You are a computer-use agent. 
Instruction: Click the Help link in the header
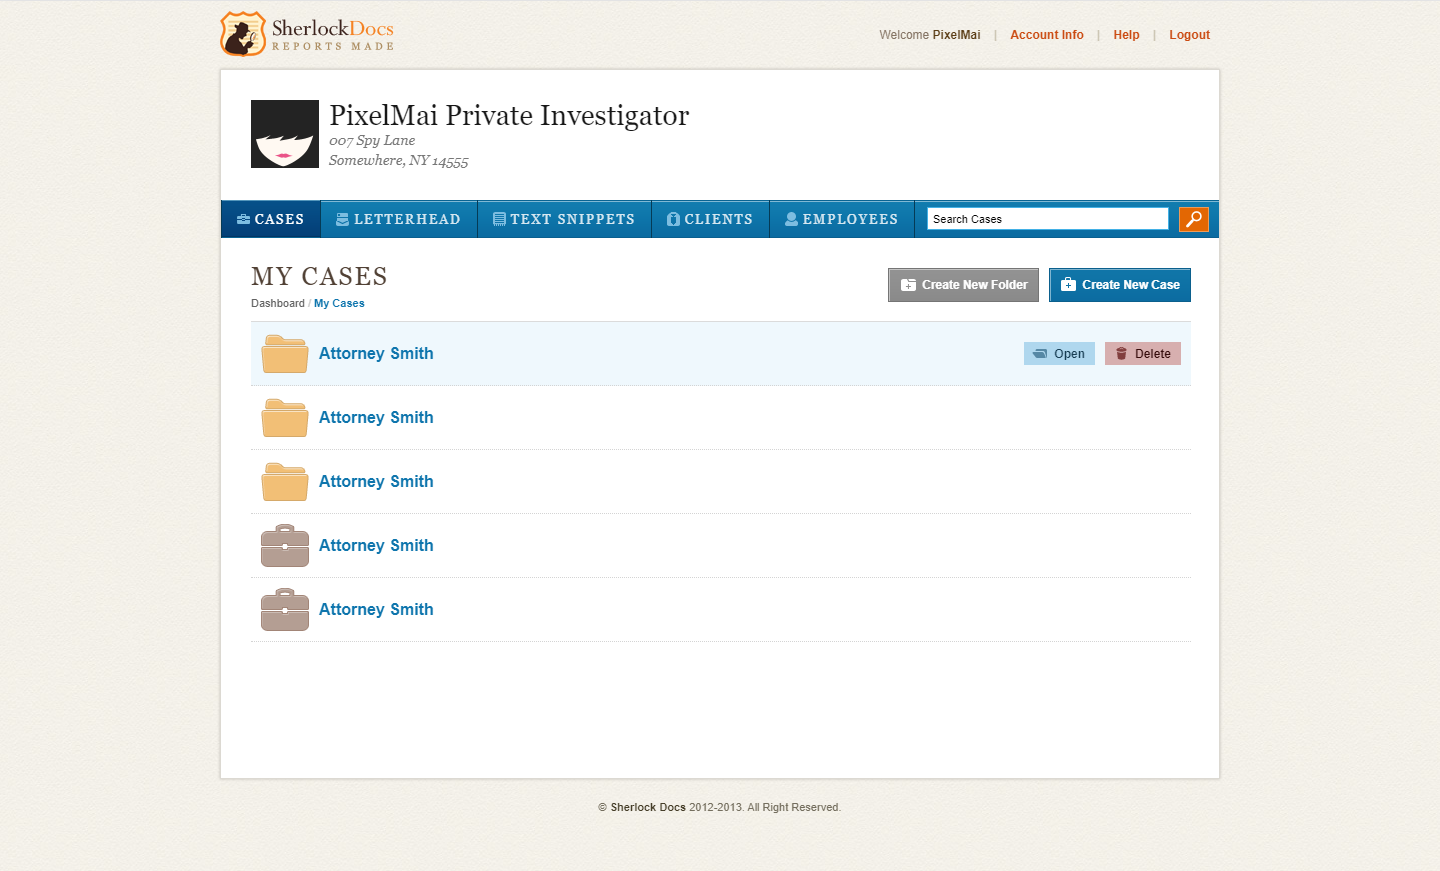(1126, 35)
